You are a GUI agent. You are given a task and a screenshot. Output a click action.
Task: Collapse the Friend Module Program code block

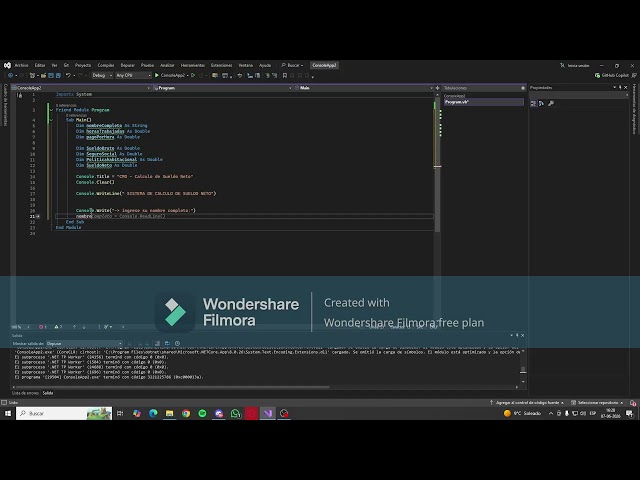coord(51,110)
